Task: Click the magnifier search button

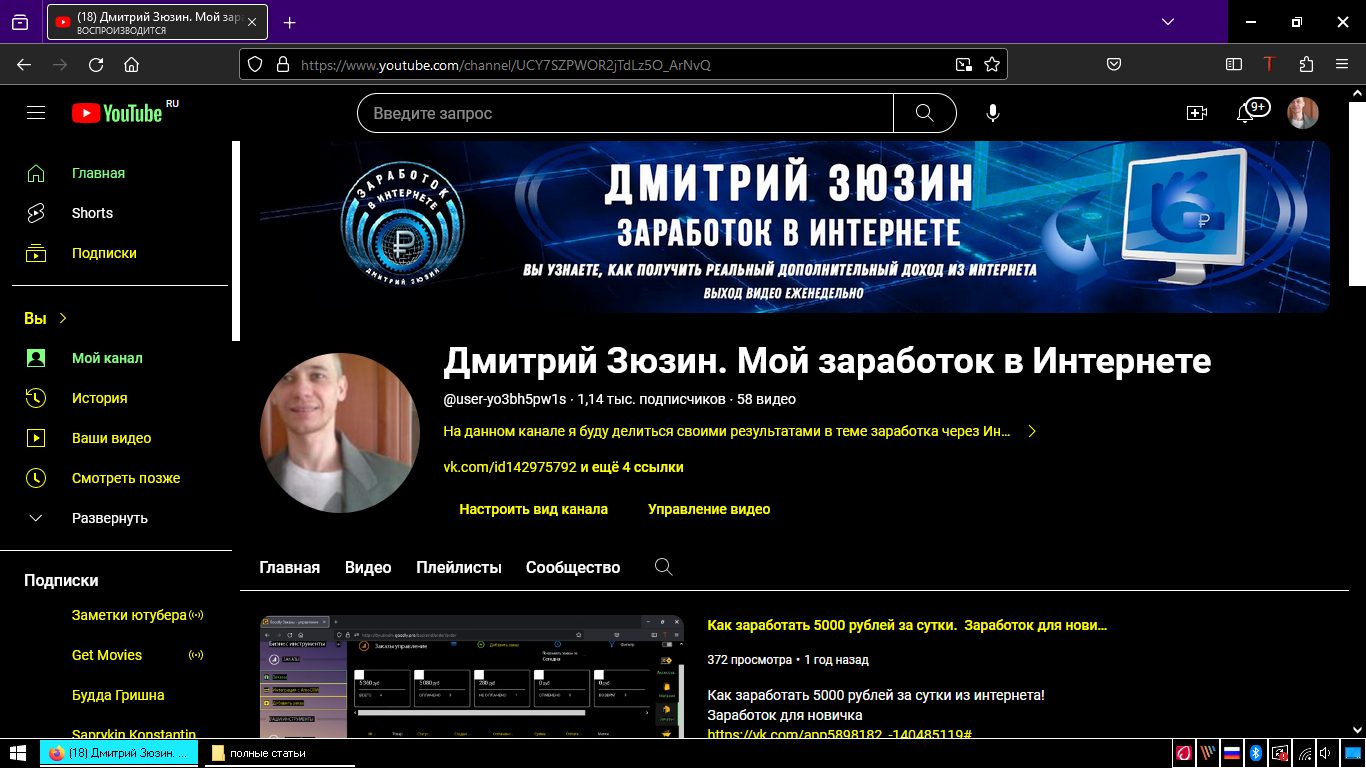Action: (925, 113)
